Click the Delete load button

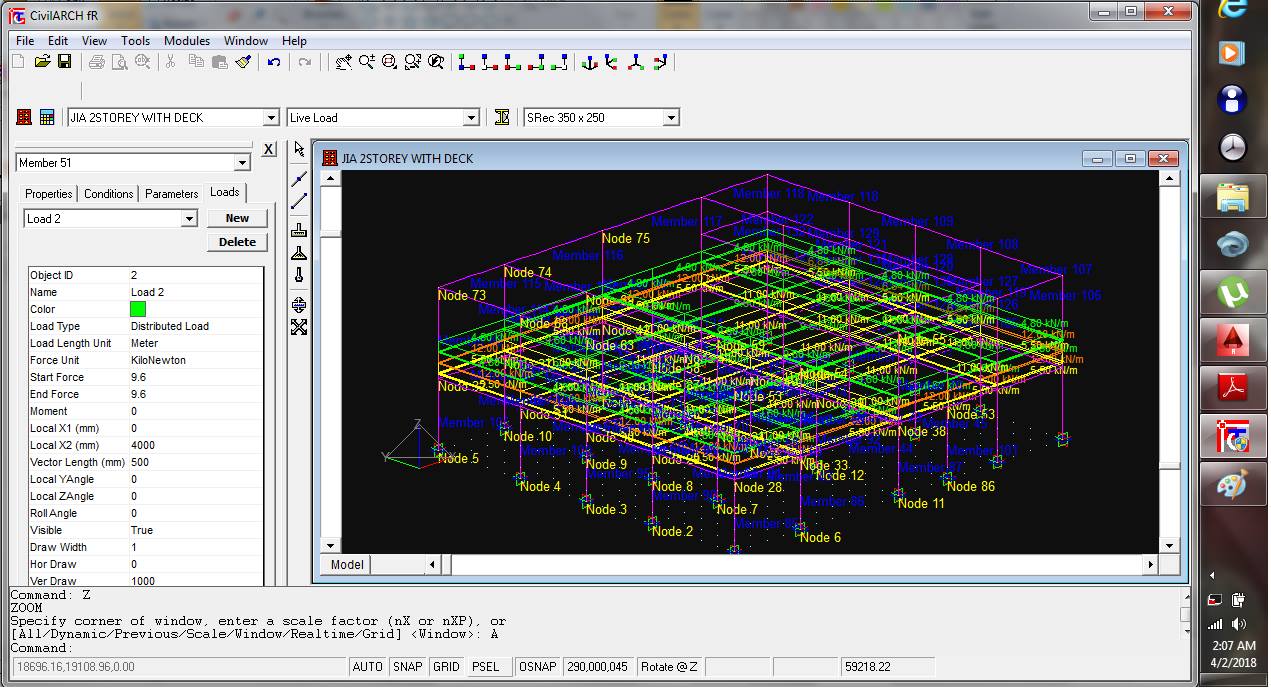pyautogui.click(x=237, y=242)
